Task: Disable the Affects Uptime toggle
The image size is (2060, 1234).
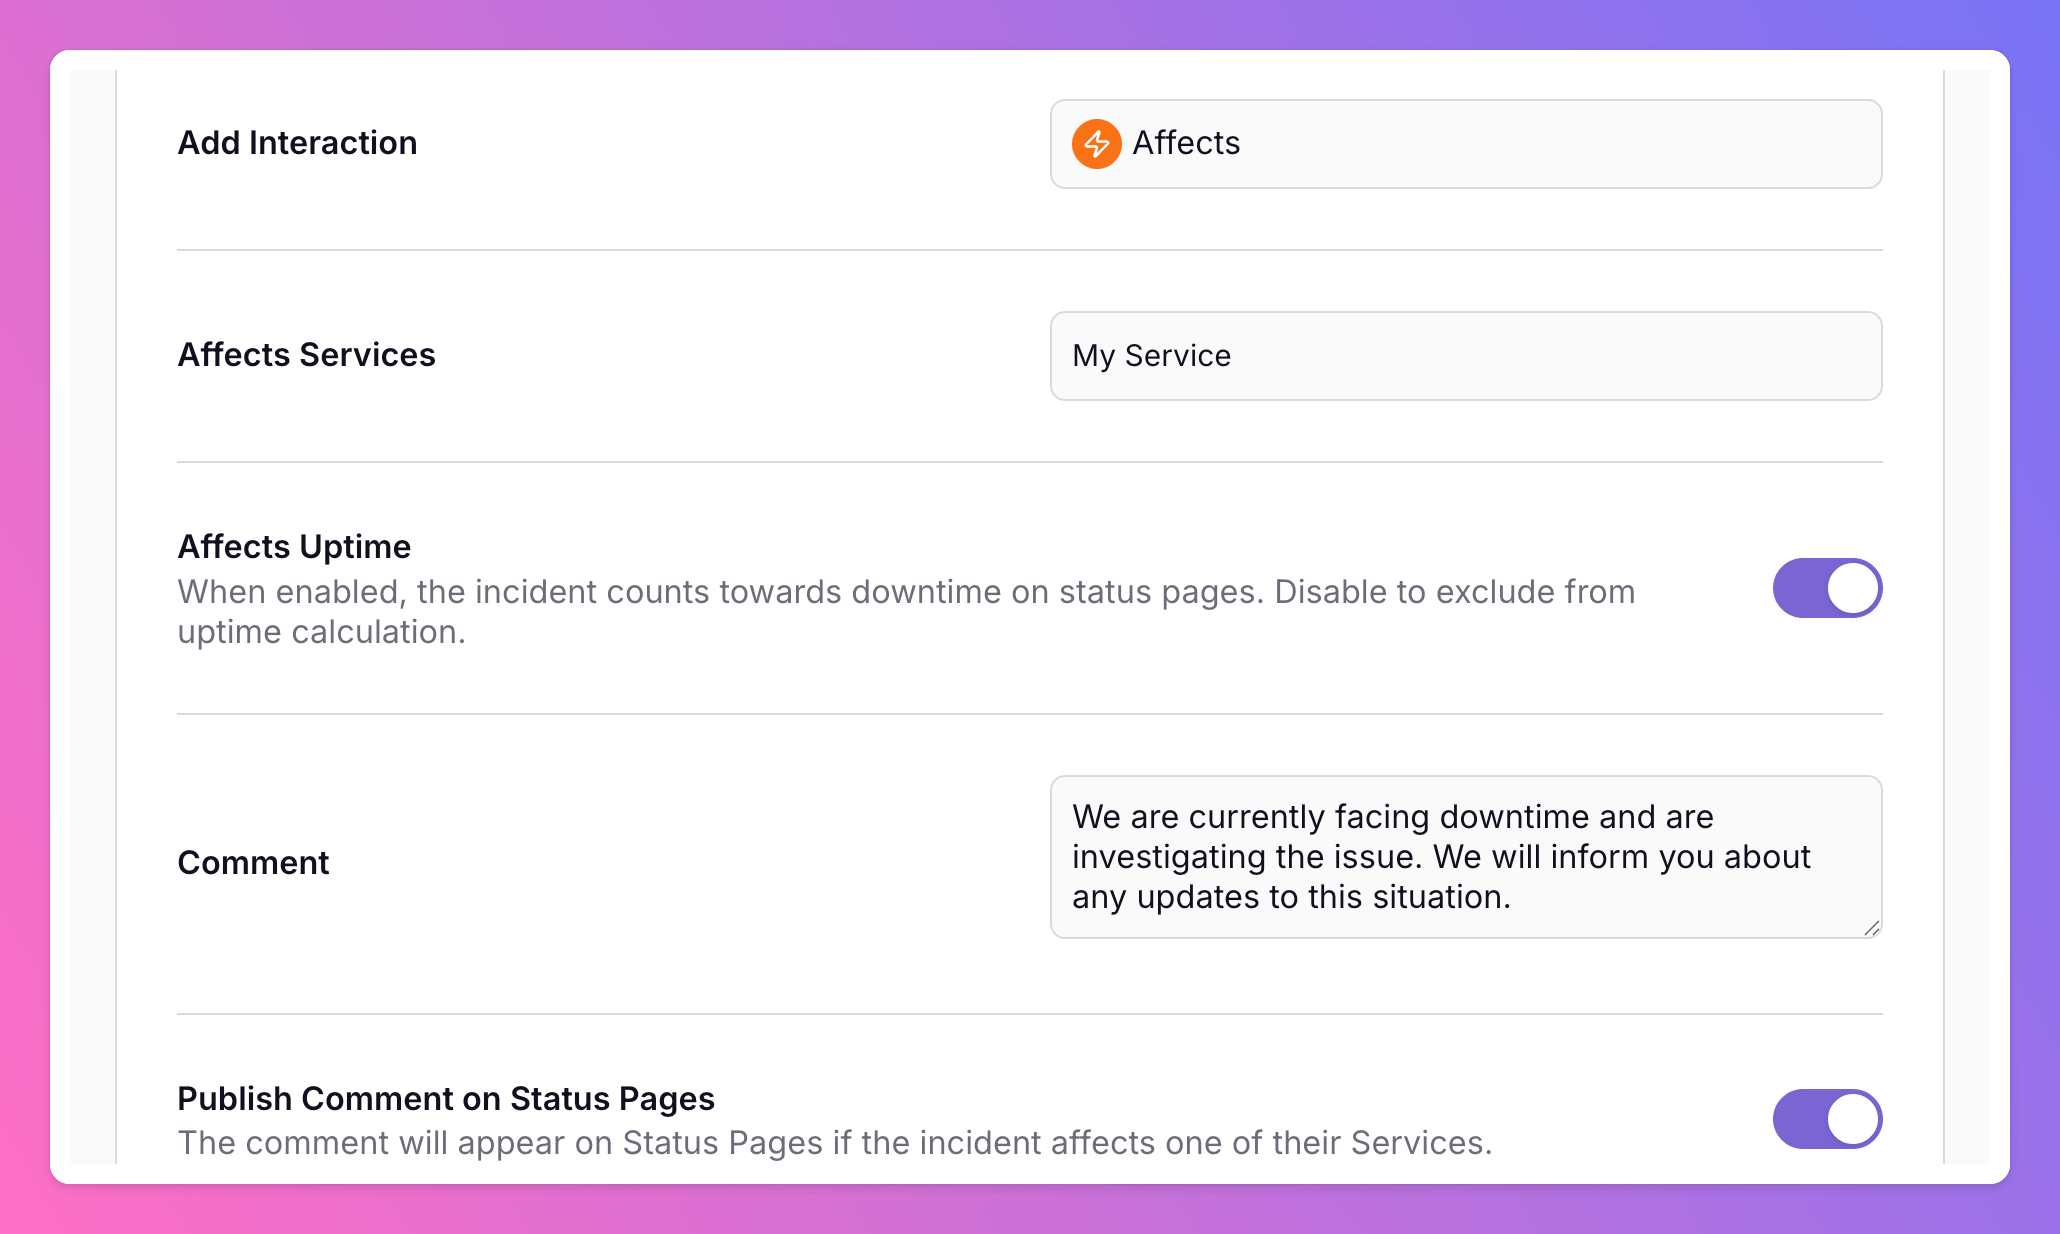Action: click(1827, 588)
